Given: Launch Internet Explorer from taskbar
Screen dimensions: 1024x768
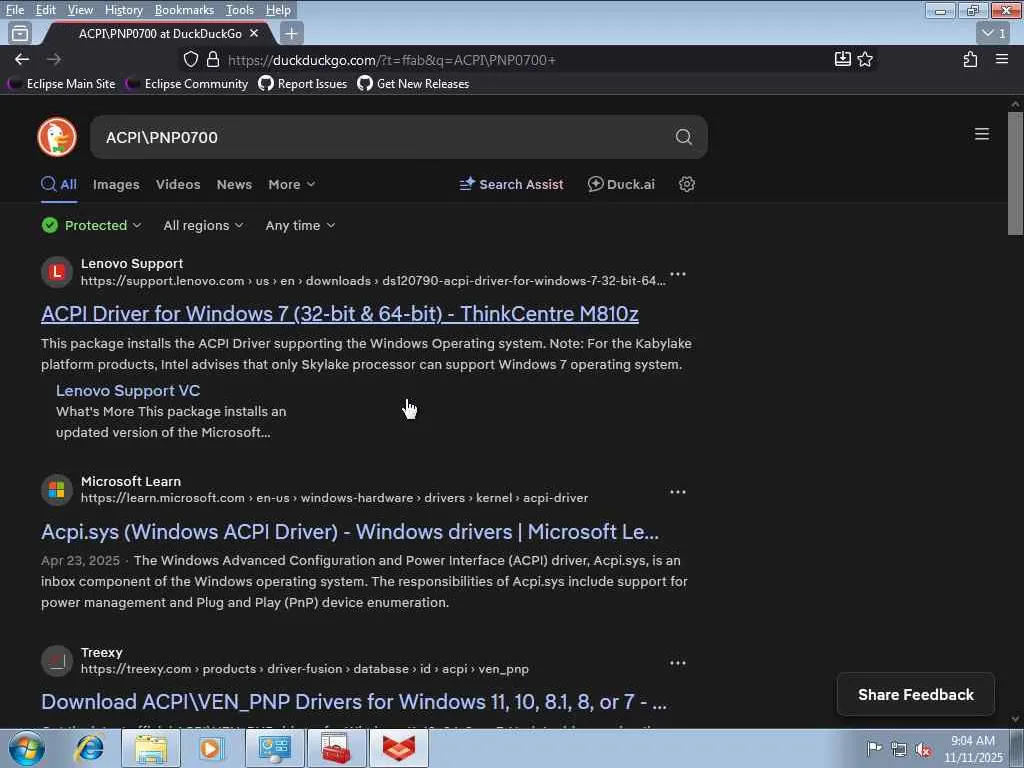Looking at the screenshot, I should point(88,748).
